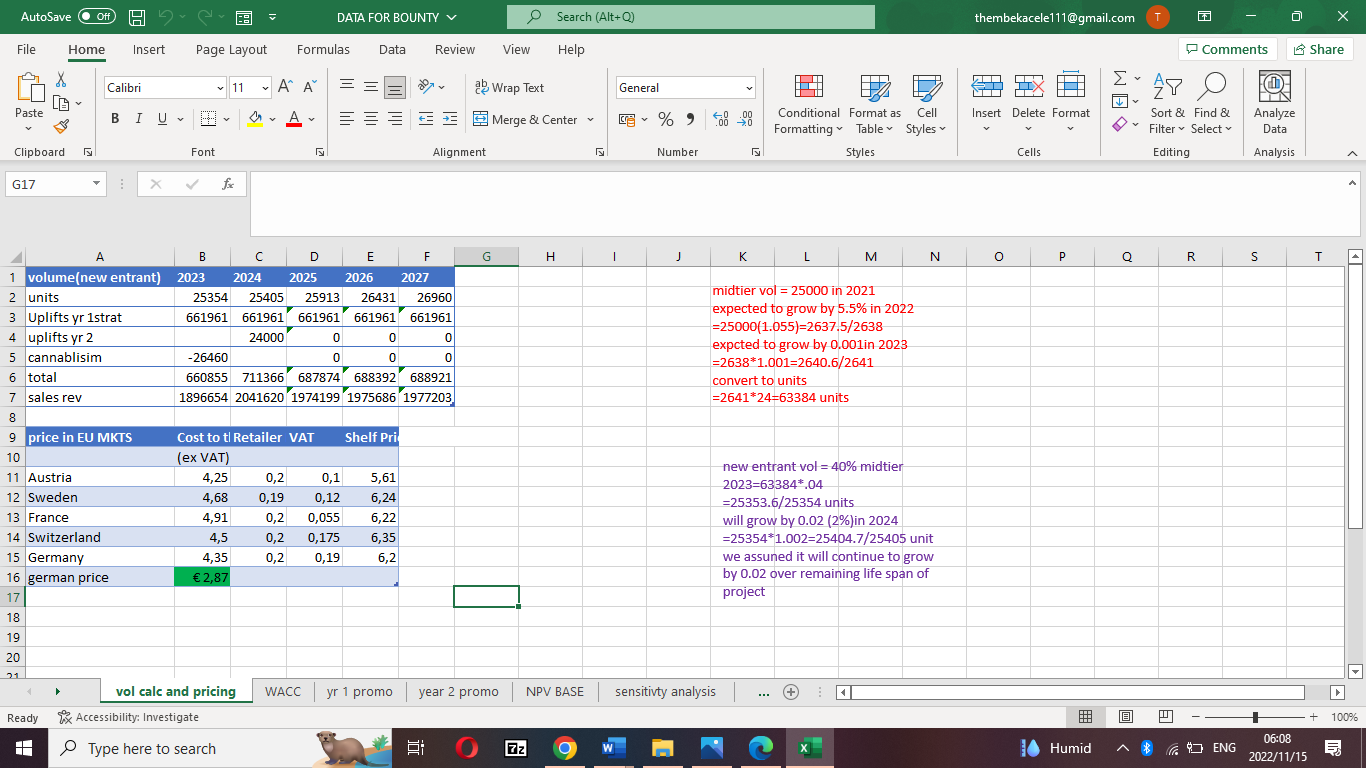The width and height of the screenshot is (1366, 768).
Task: Switch to Page Break Preview in the status bar
Action: pos(1165,717)
